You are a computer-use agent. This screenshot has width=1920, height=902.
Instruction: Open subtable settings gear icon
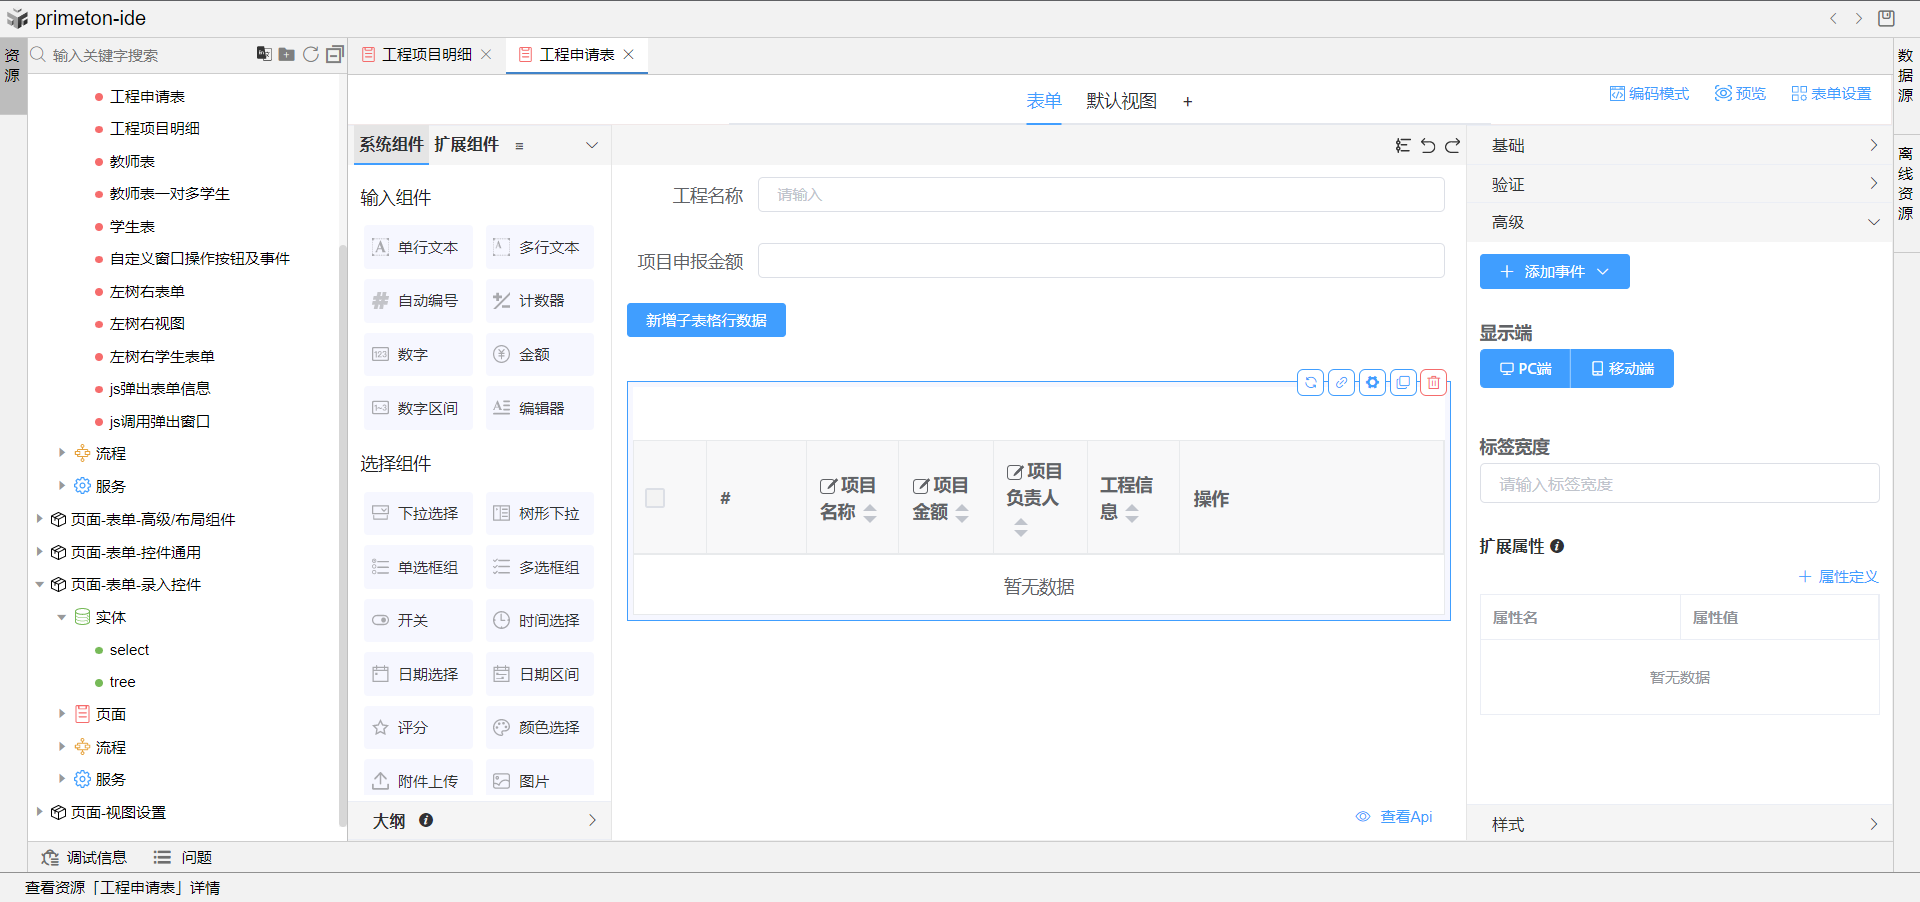[1373, 382]
